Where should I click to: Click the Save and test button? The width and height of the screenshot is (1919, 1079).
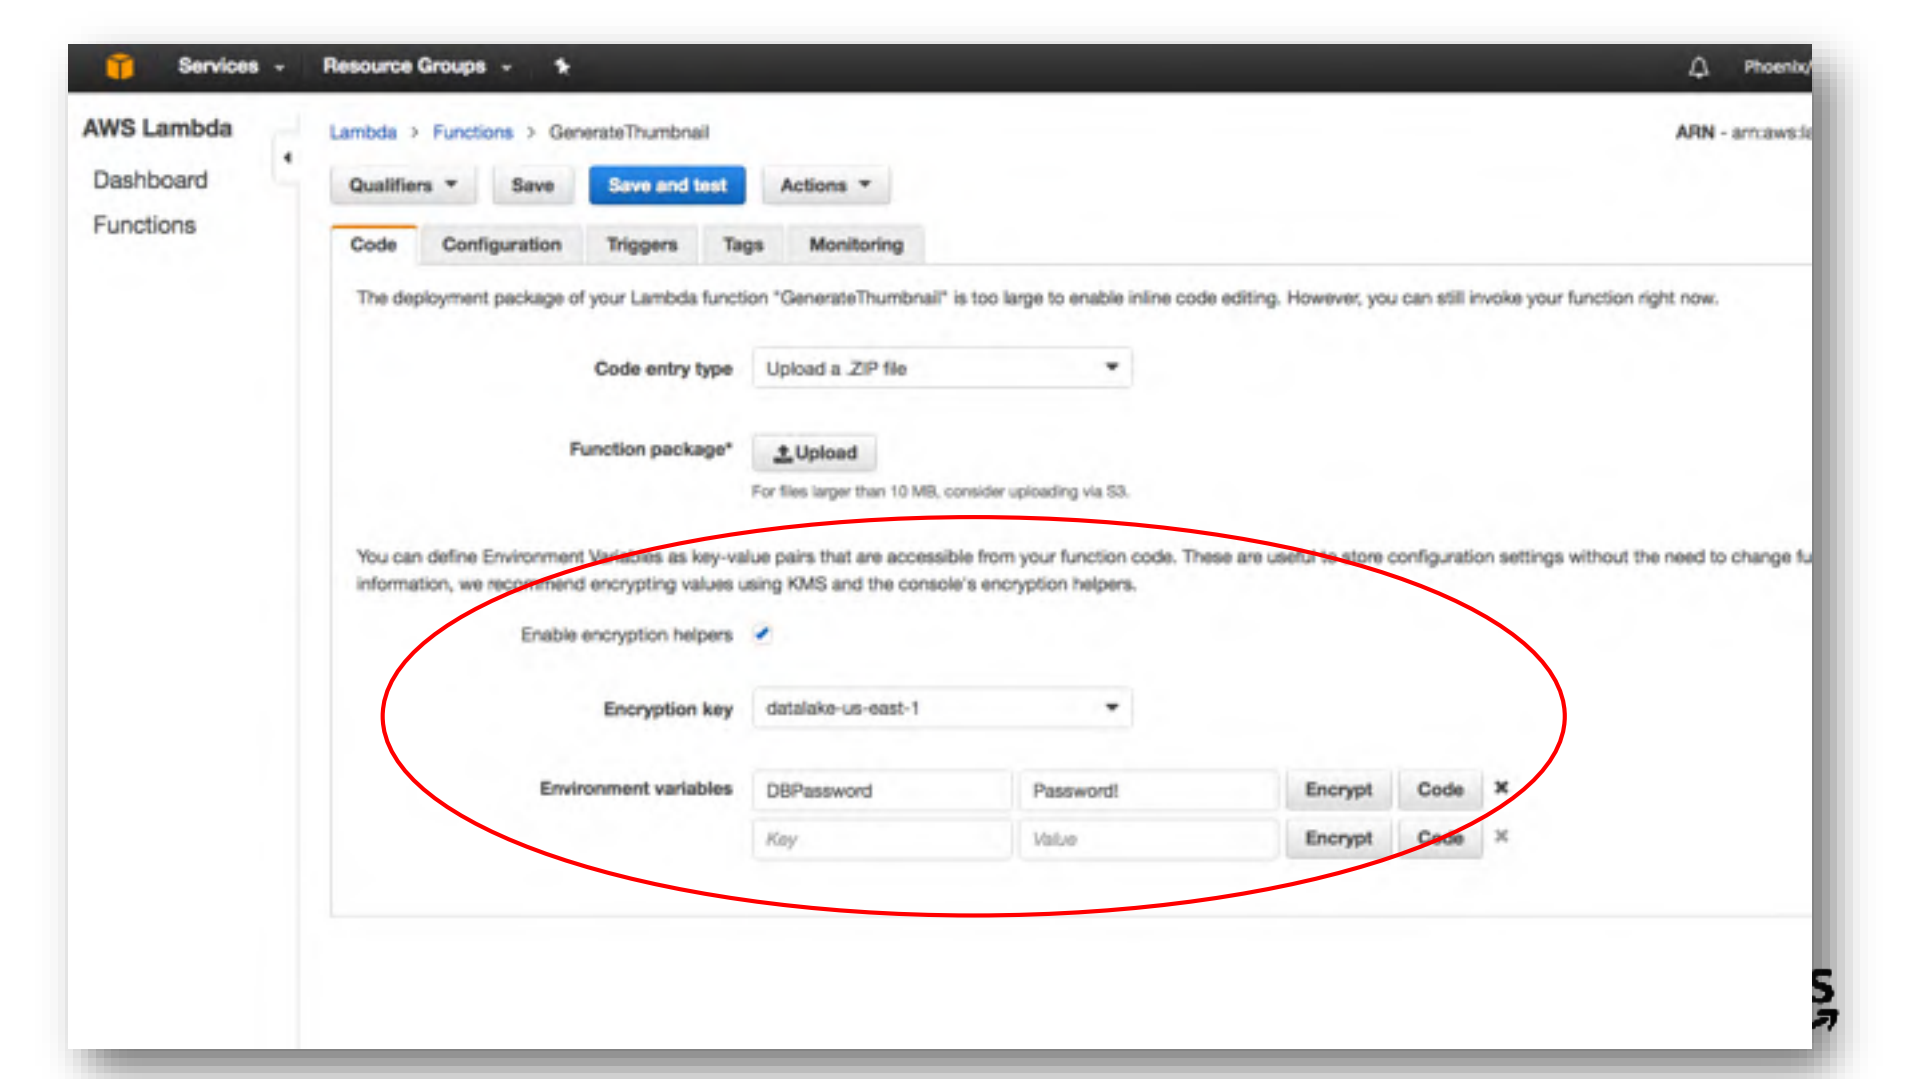pyautogui.click(x=667, y=185)
